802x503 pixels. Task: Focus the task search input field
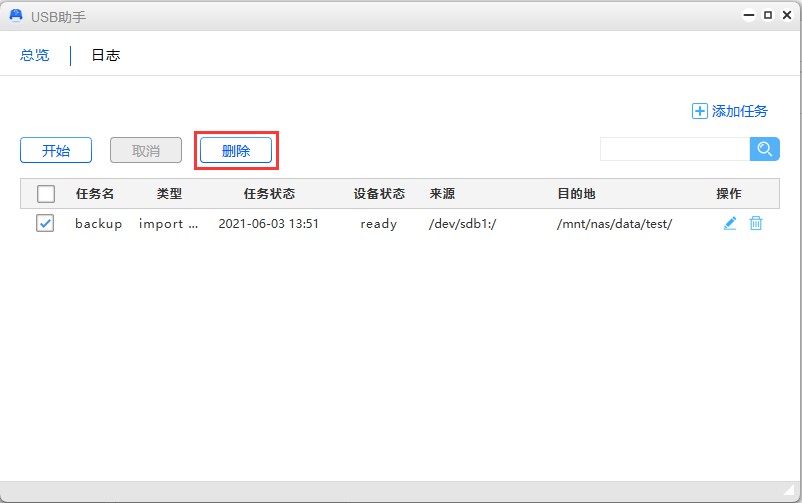click(x=675, y=149)
